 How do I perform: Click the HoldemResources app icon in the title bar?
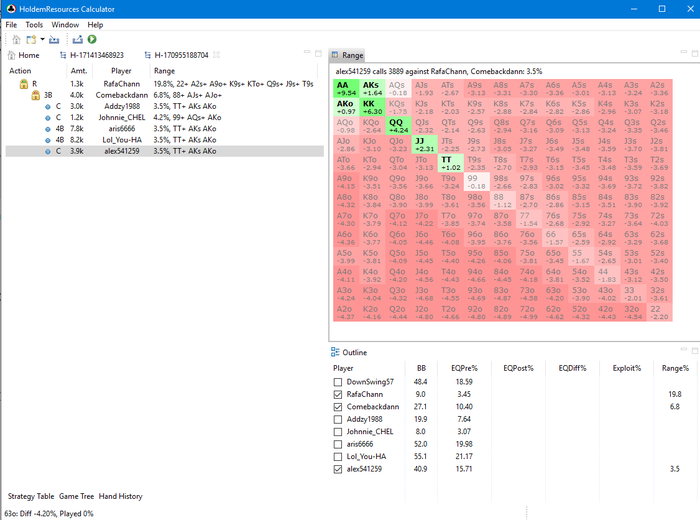coord(11,9)
